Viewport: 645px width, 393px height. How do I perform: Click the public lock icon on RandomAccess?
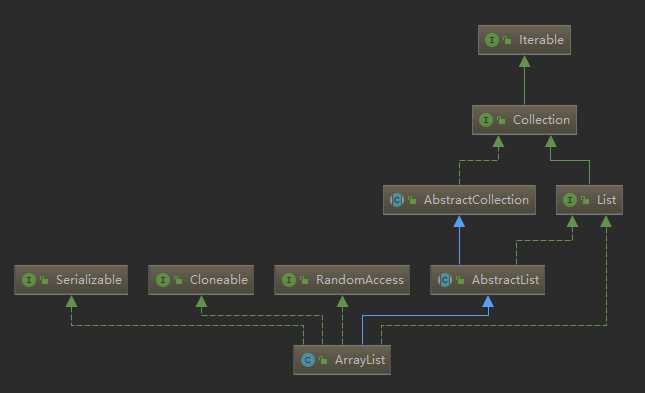coord(304,280)
